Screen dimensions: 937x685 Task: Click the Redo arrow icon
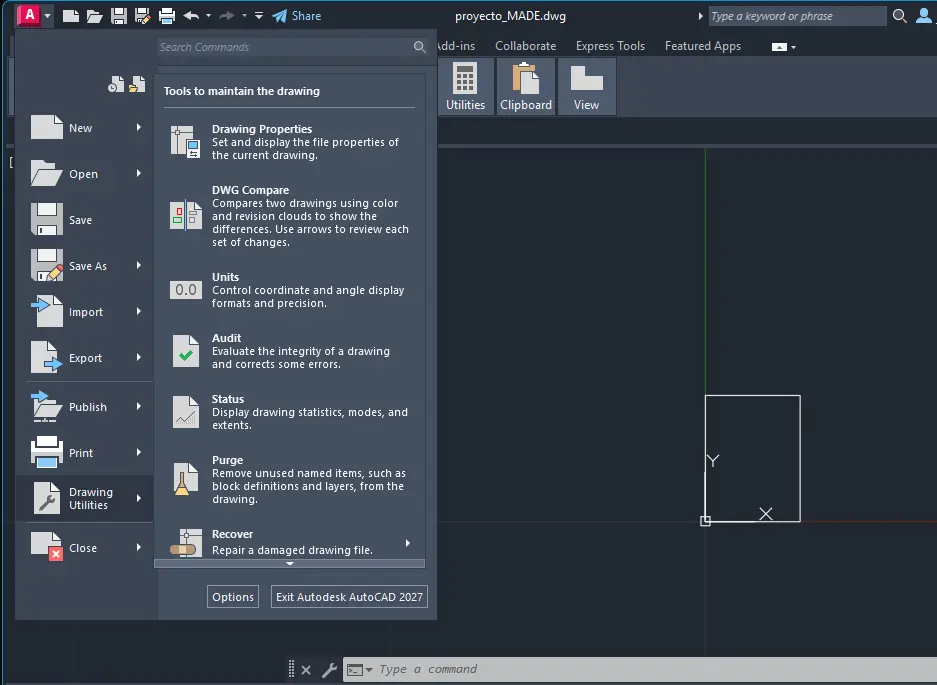(226, 16)
